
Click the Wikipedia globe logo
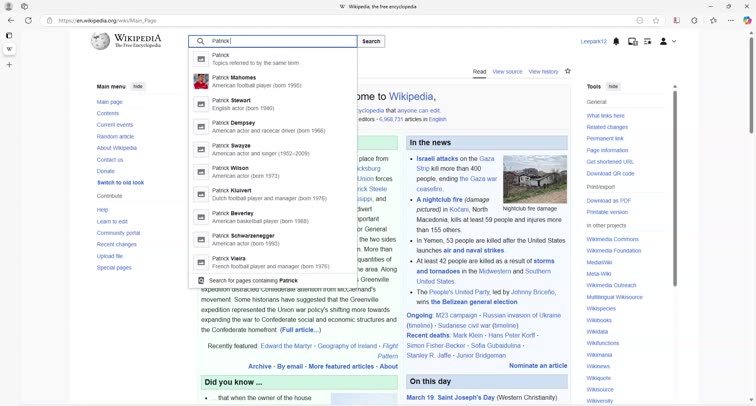[101, 41]
